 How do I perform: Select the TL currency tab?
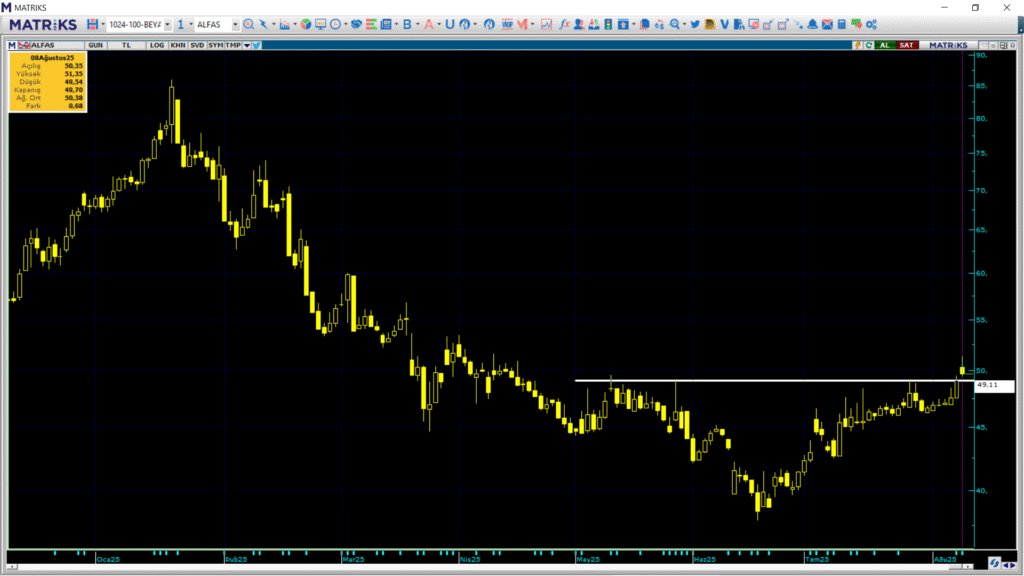pyautogui.click(x=126, y=45)
